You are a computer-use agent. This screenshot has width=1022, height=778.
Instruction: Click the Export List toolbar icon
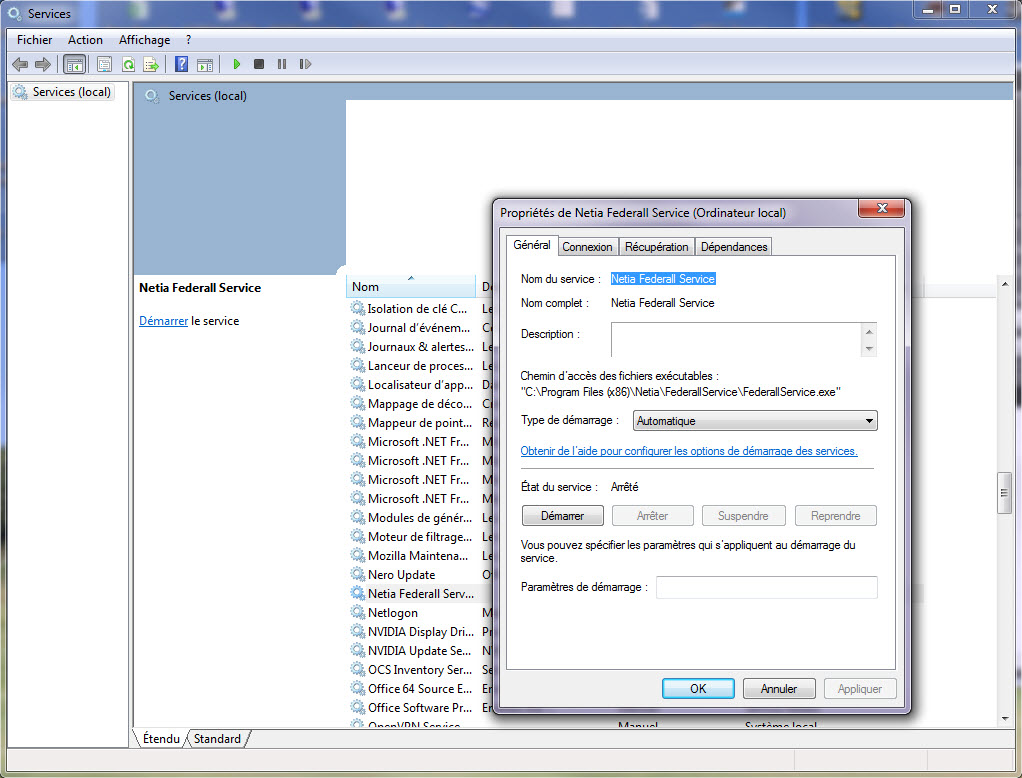(x=151, y=65)
